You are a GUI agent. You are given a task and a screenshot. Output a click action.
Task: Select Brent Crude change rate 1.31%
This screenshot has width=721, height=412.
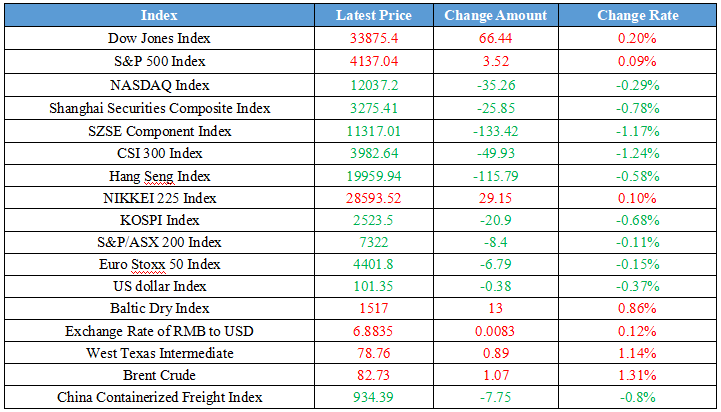[637, 375]
